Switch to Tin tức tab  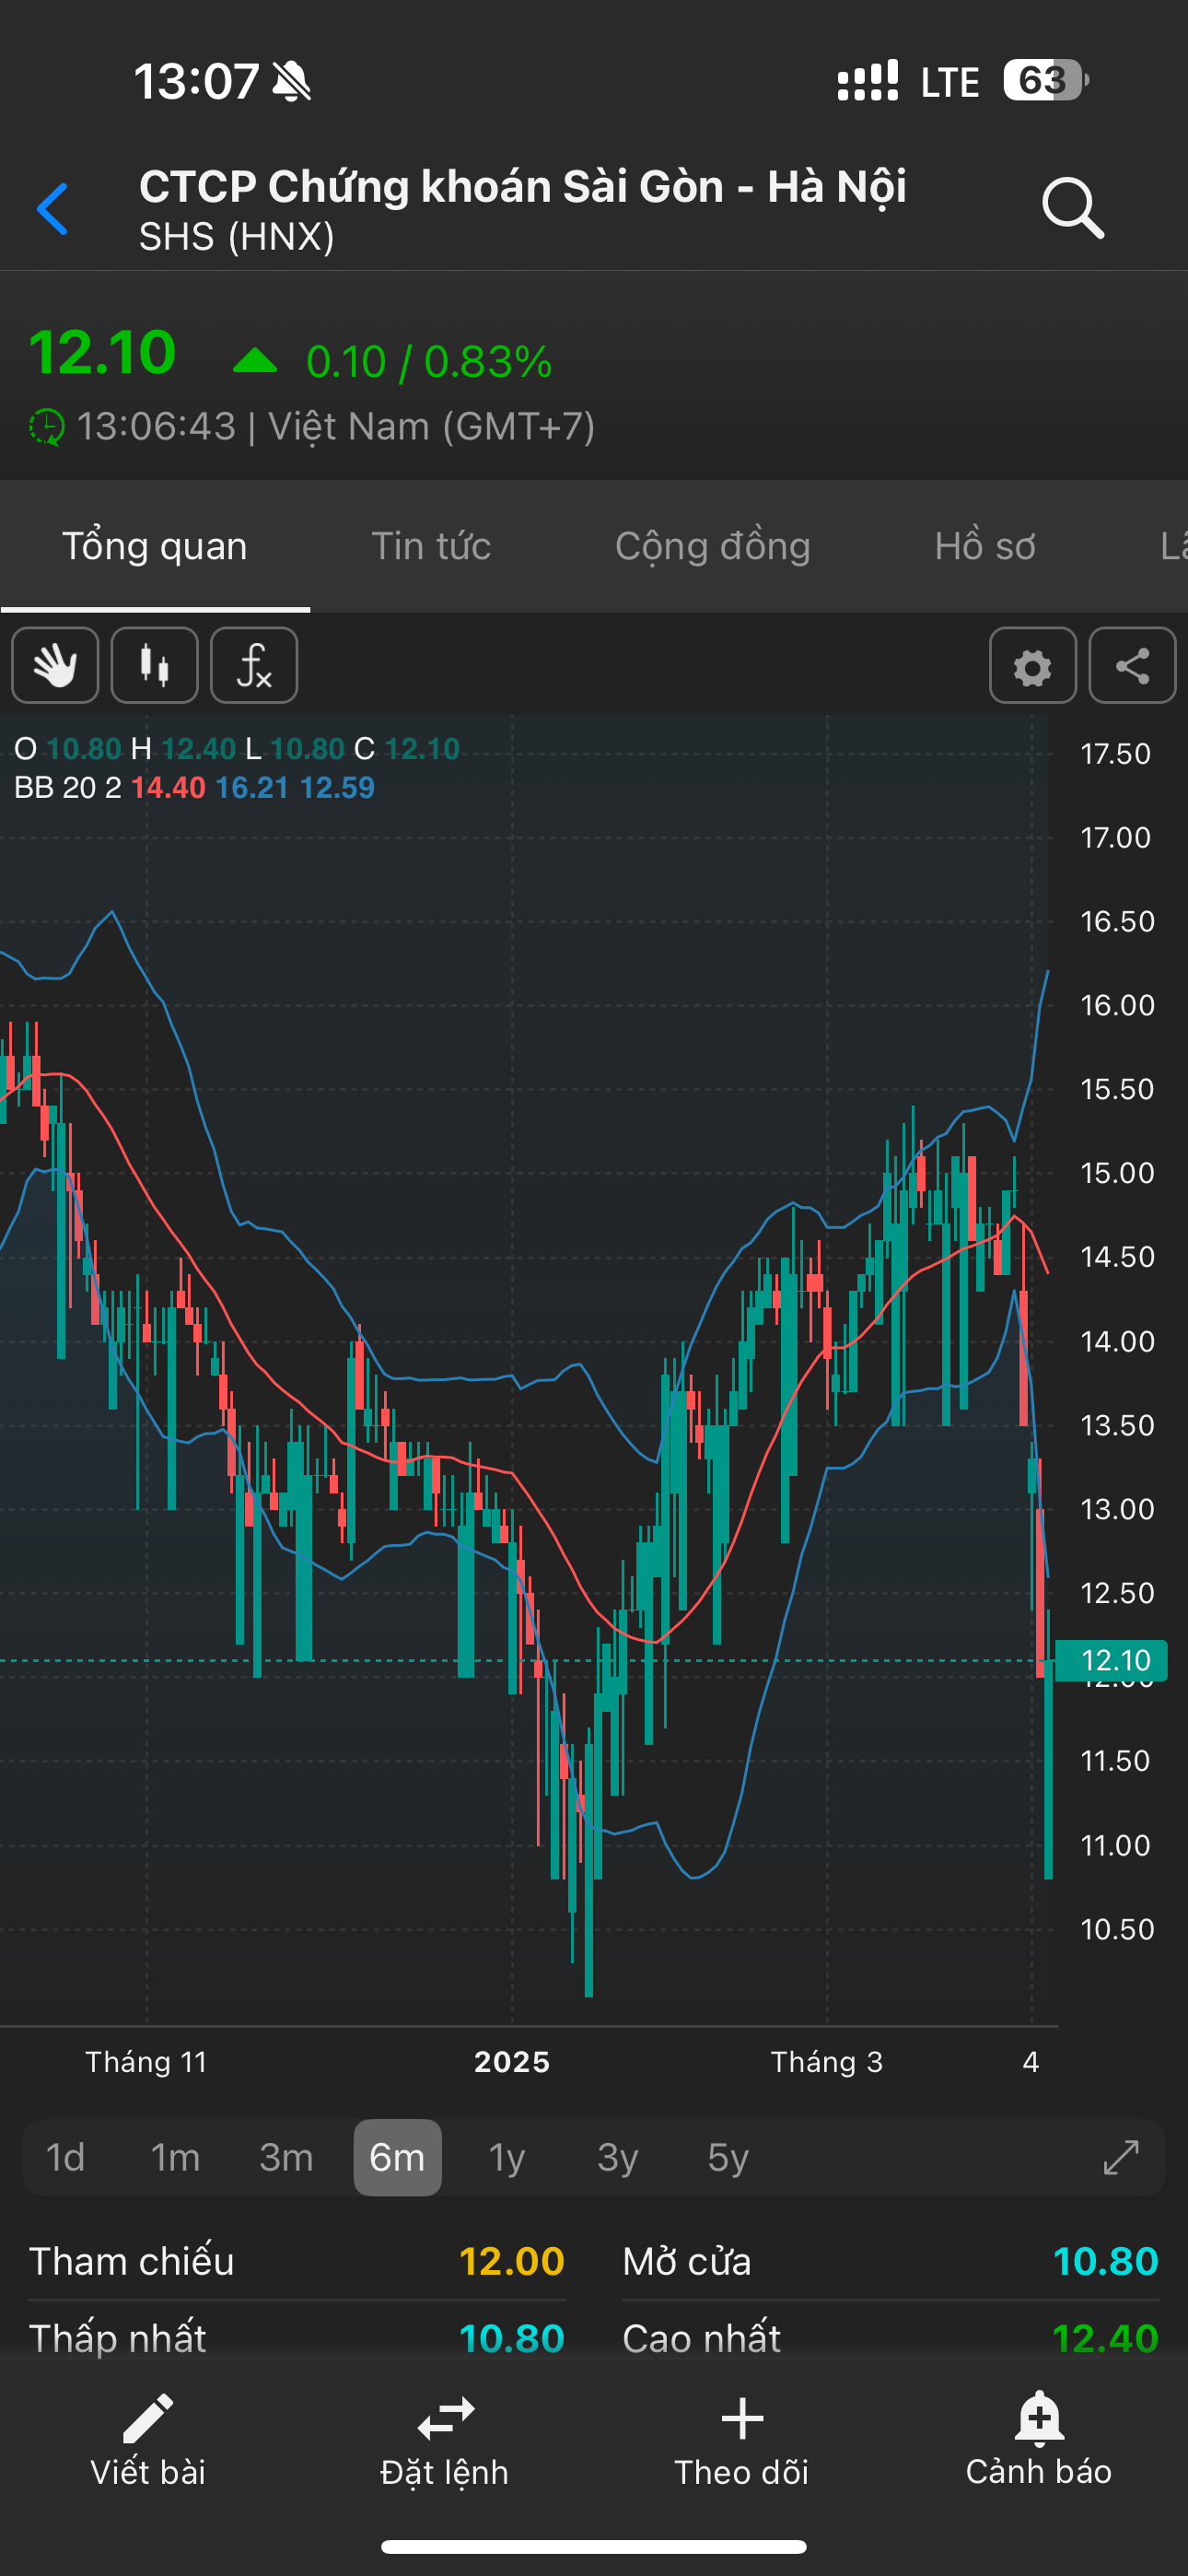pyautogui.click(x=431, y=547)
